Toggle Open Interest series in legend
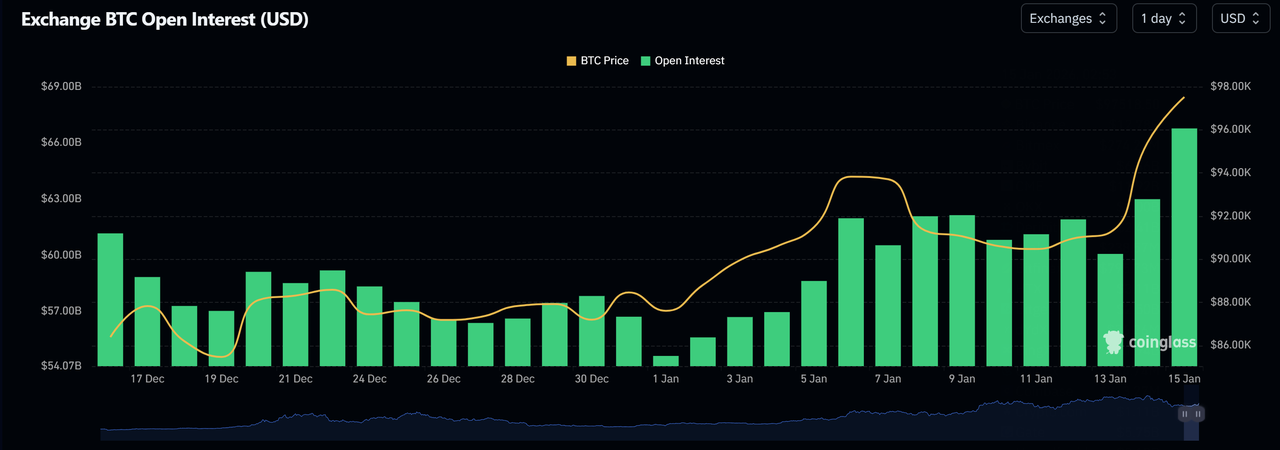Viewport: 1280px width, 450px height. coord(689,61)
